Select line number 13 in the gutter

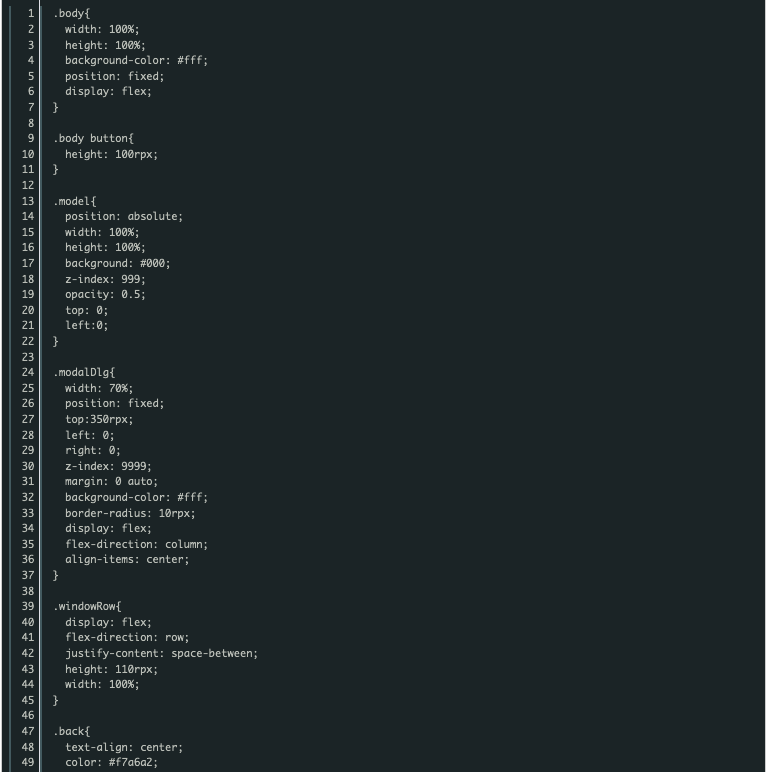(x=28, y=201)
